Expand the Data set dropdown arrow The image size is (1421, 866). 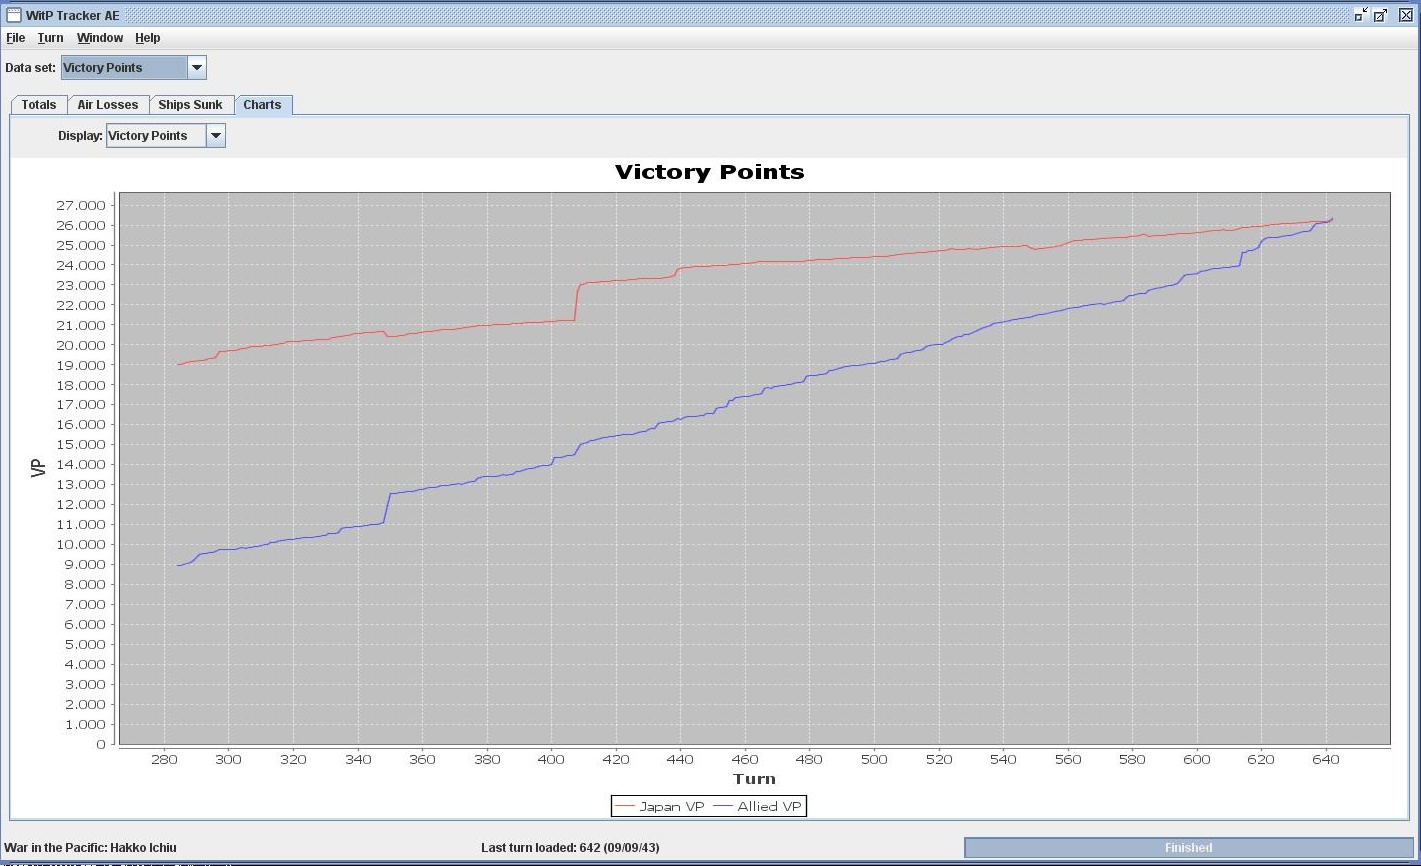[x=197, y=68]
